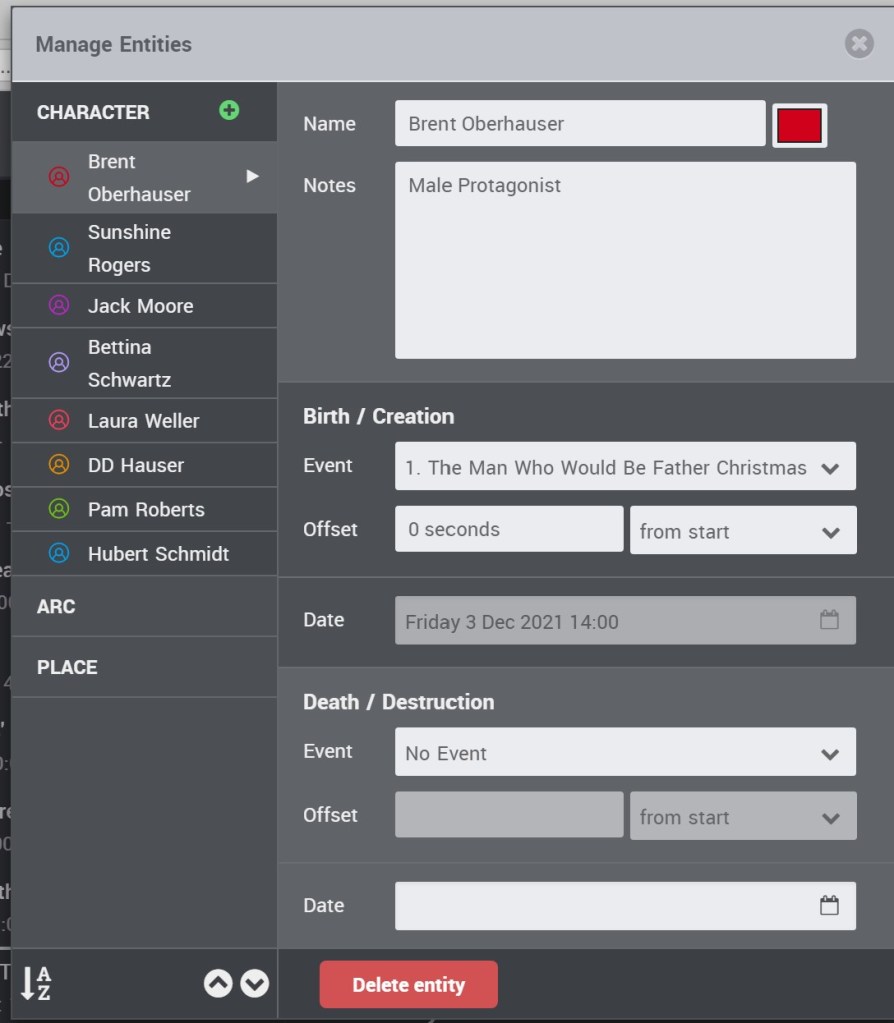Click the green add character plus icon
The image size is (894, 1023).
(x=229, y=111)
